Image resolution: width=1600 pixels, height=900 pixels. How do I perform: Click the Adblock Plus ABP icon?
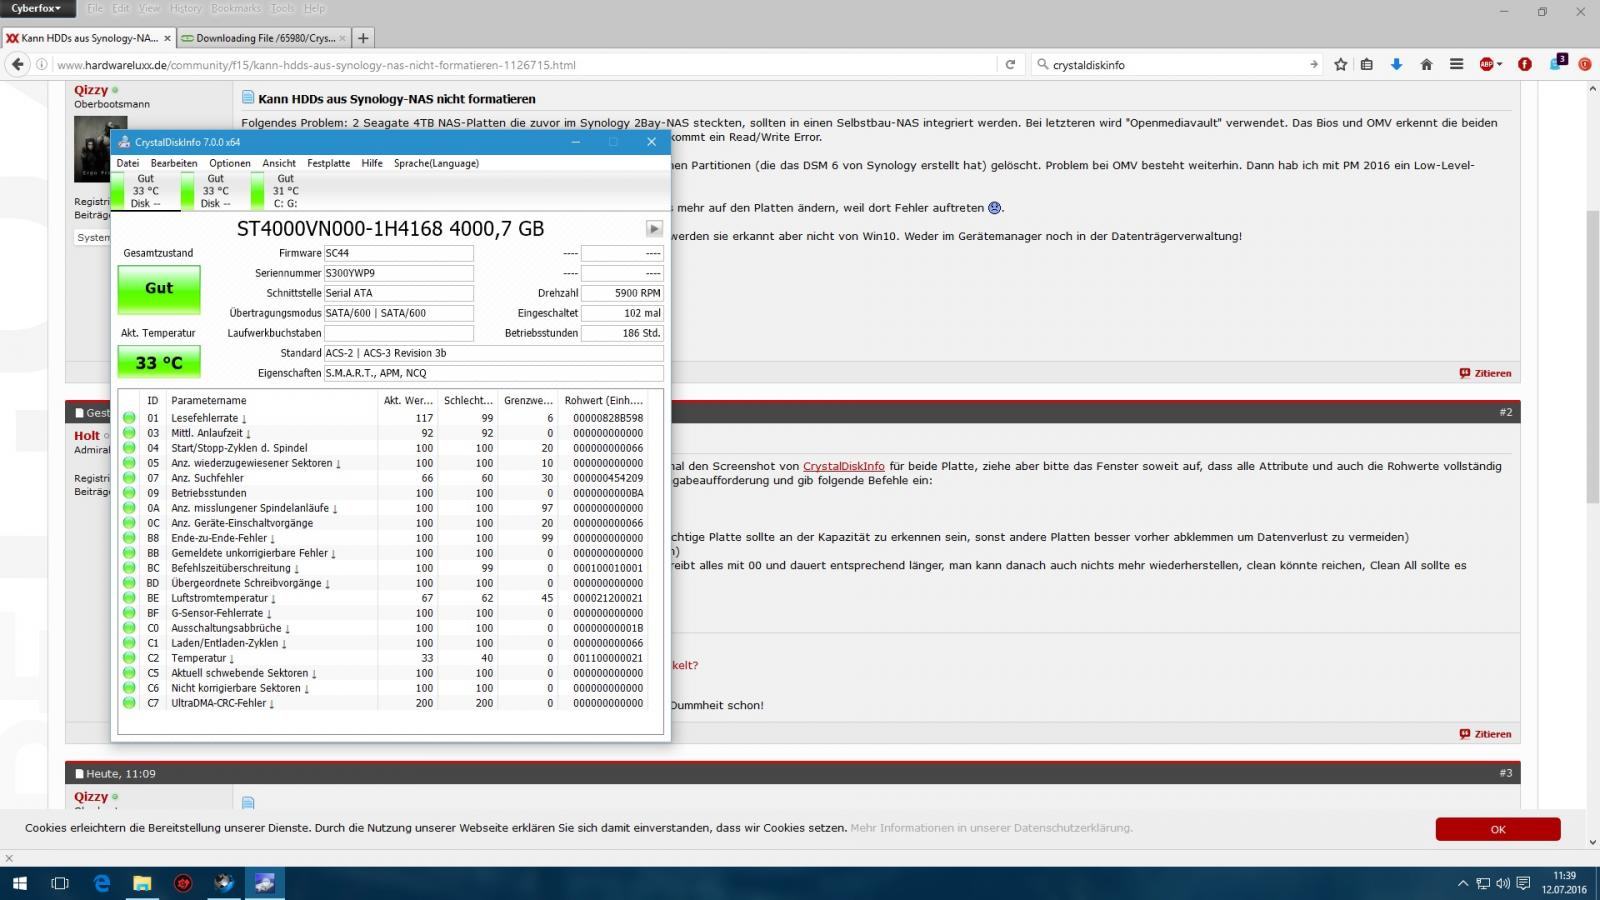(x=1486, y=64)
